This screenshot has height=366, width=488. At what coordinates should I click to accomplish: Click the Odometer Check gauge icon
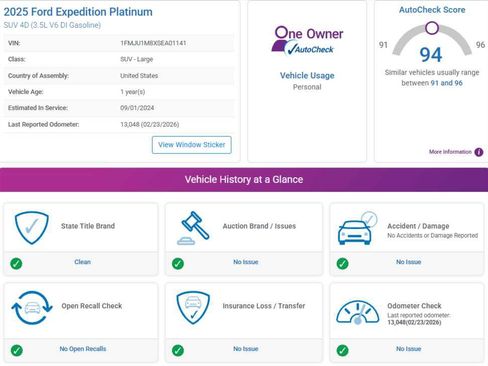[x=357, y=312]
